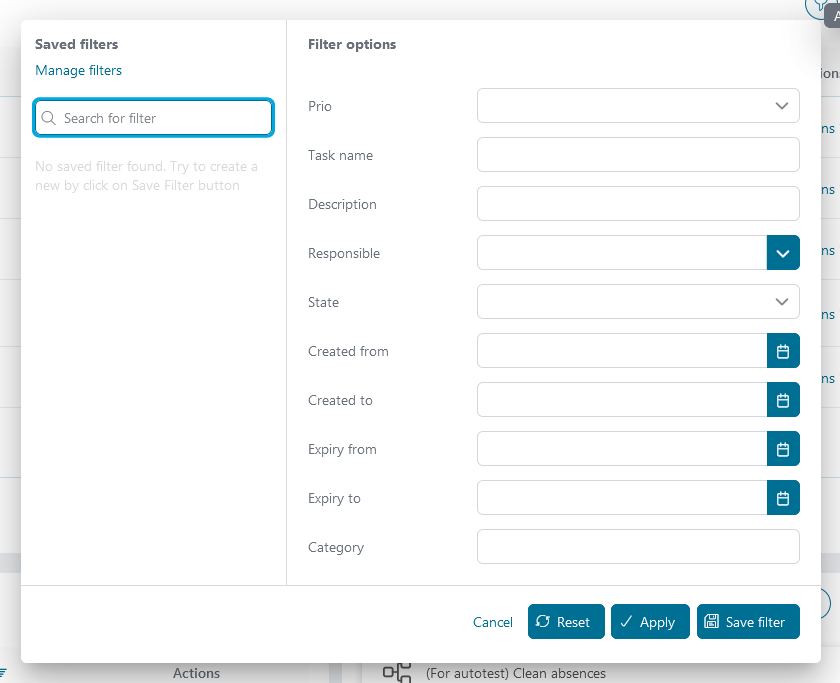The height and width of the screenshot is (683, 840).
Task: Open the Expiry from calendar picker
Action: pyautogui.click(x=783, y=449)
